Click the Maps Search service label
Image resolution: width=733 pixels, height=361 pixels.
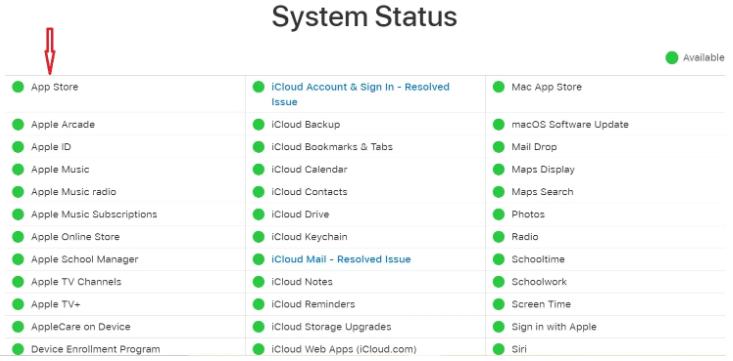[x=542, y=192]
